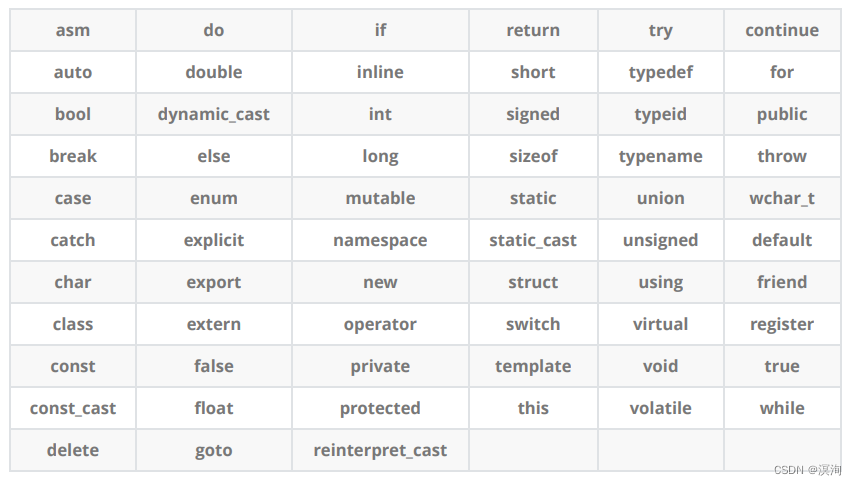This screenshot has height=485, width=856.
Task: Select the 'typename' cell
Action: point(661,156)
